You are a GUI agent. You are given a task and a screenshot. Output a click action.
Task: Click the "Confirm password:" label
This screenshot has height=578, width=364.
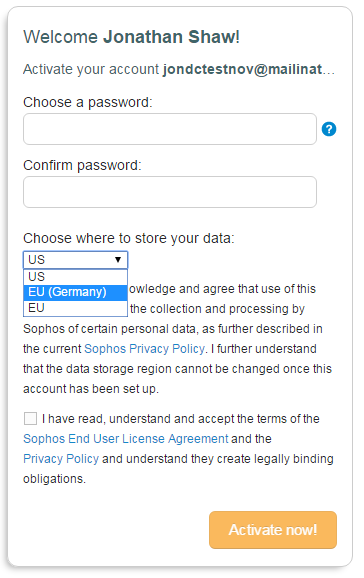[x=82, y=165]
